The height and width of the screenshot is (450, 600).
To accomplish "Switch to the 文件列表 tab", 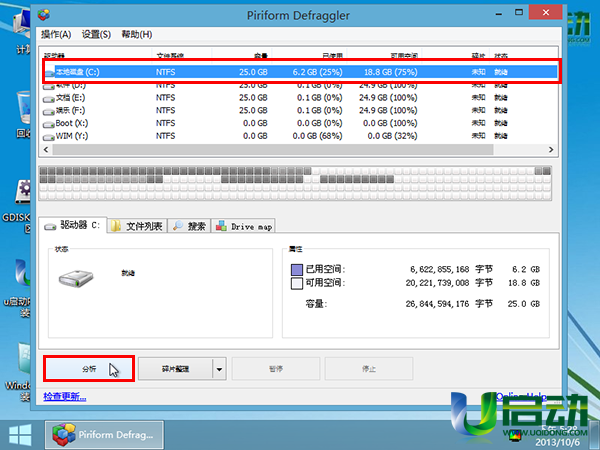I will [137, 226].
